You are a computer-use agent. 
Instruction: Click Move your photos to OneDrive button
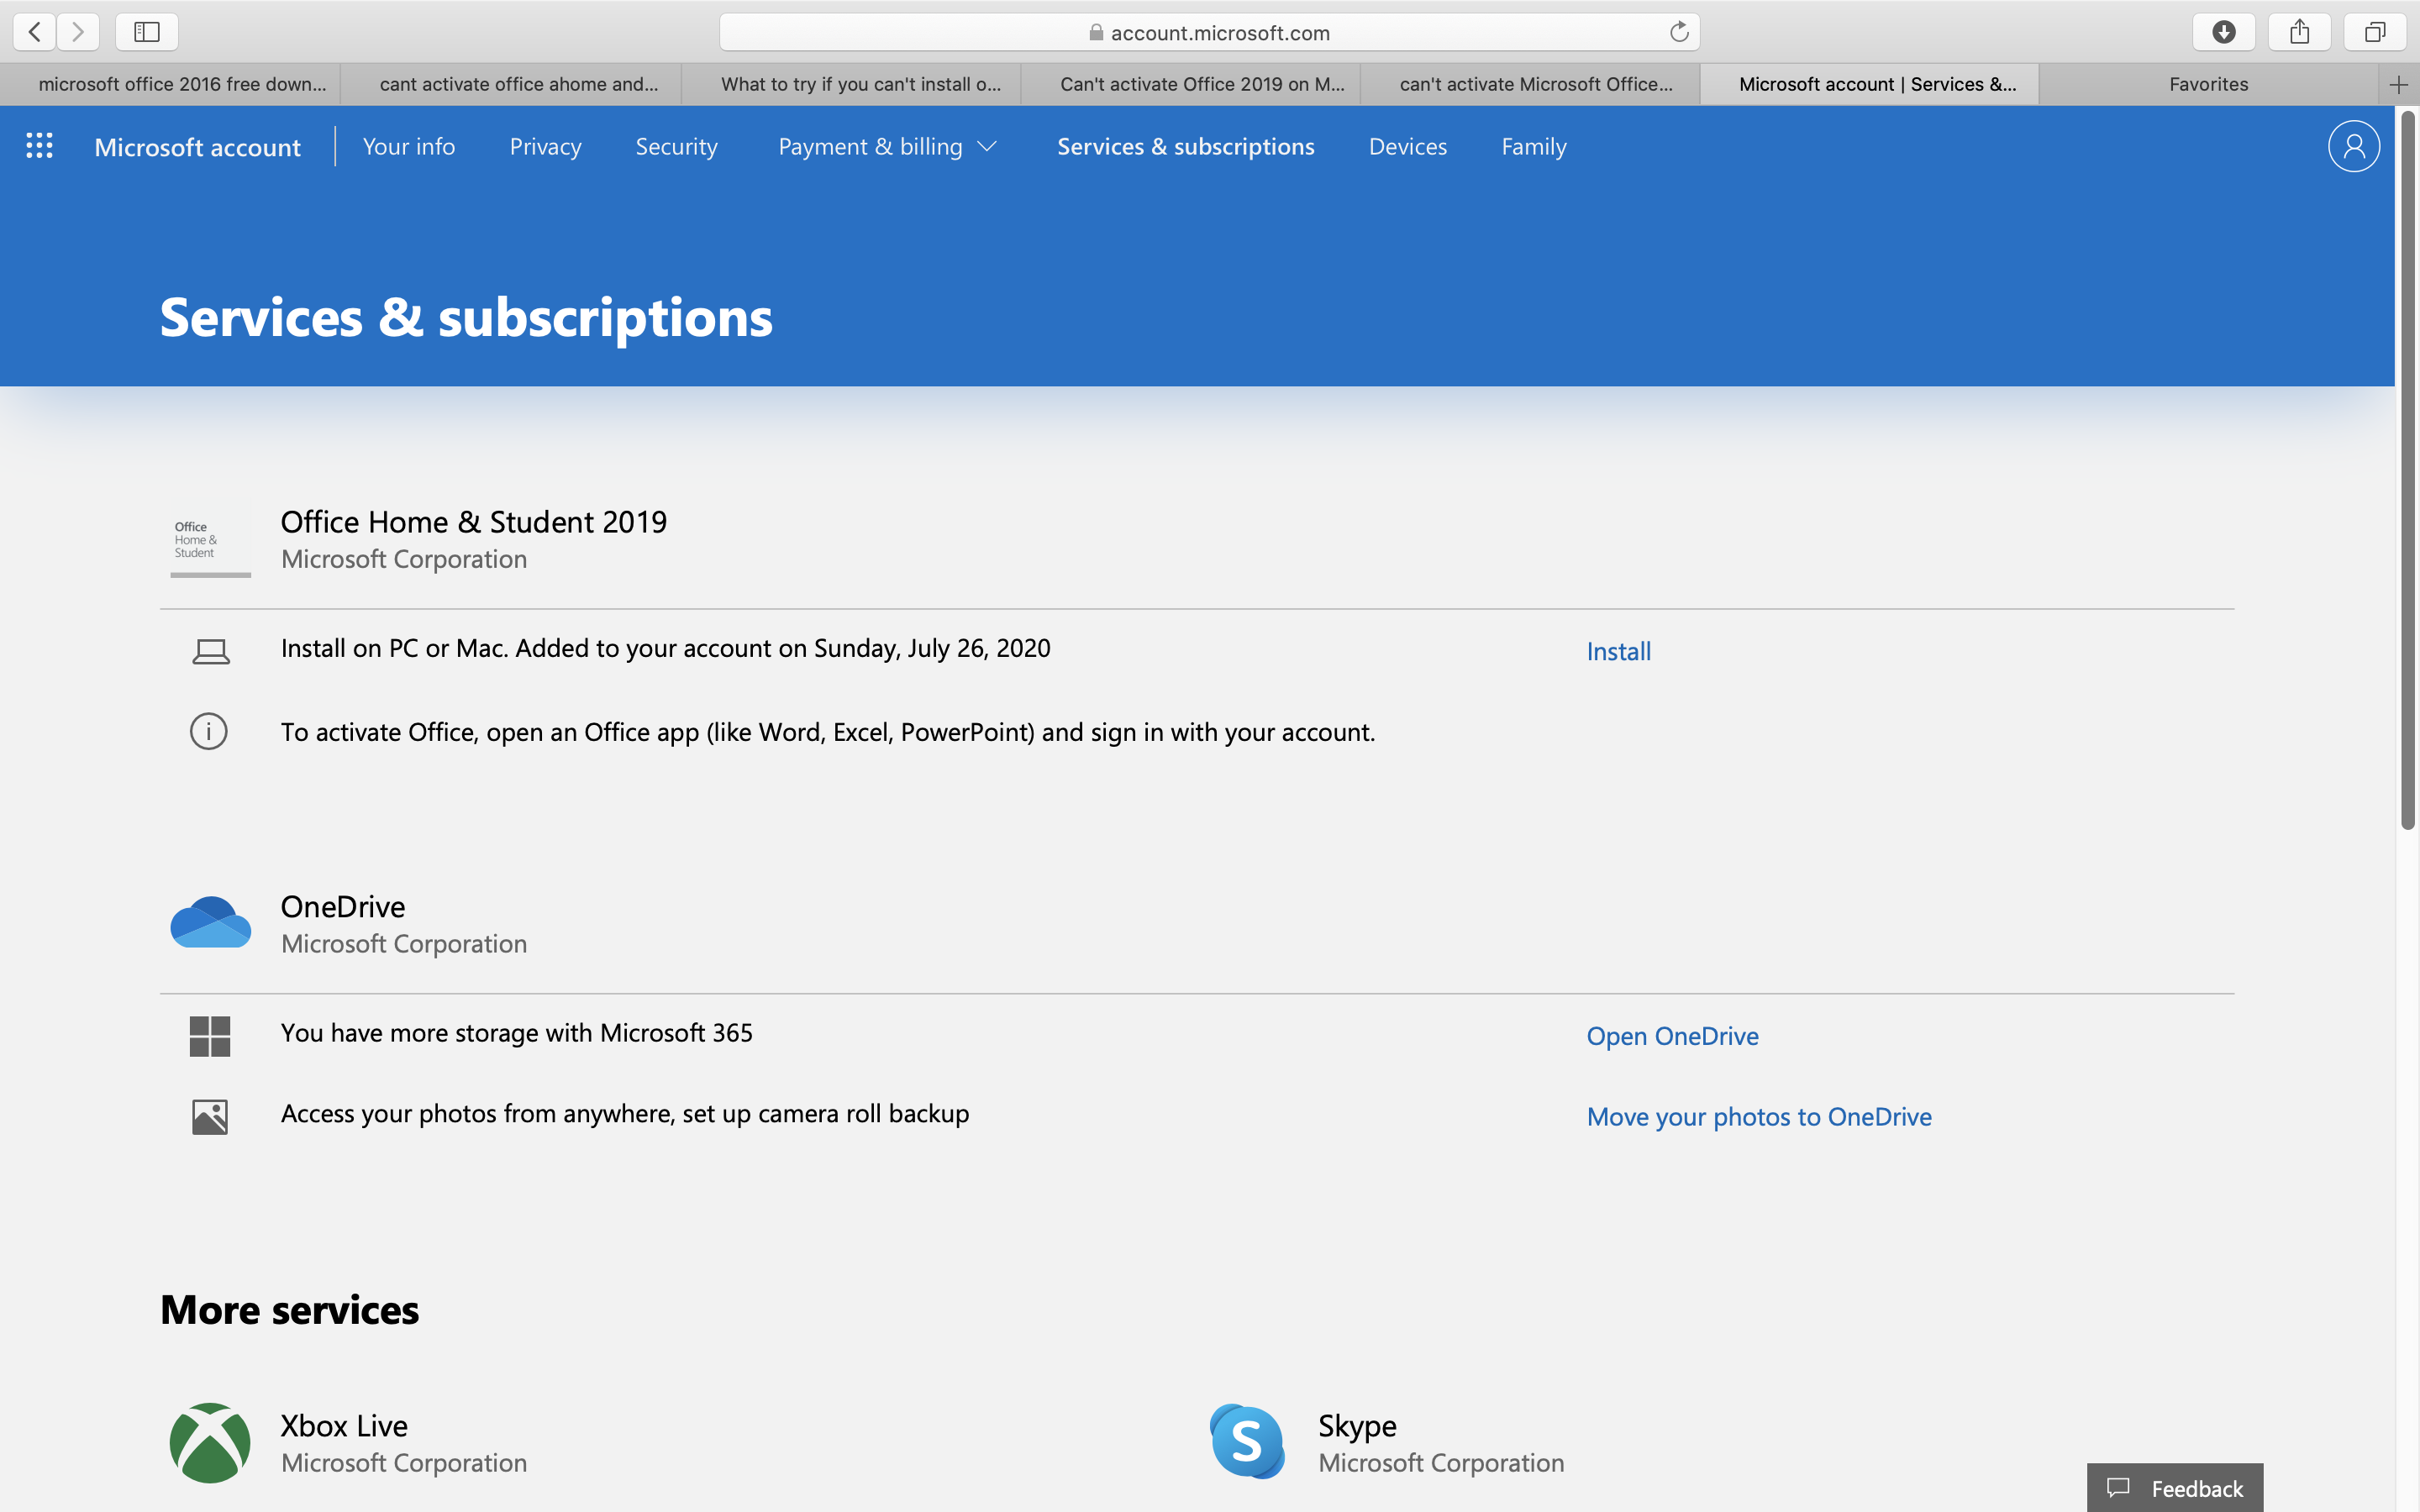1758,1115
